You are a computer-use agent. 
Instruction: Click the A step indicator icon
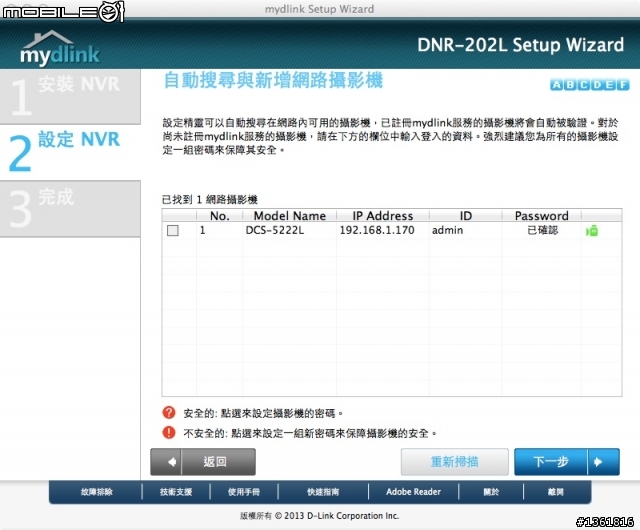click(556, 85)
